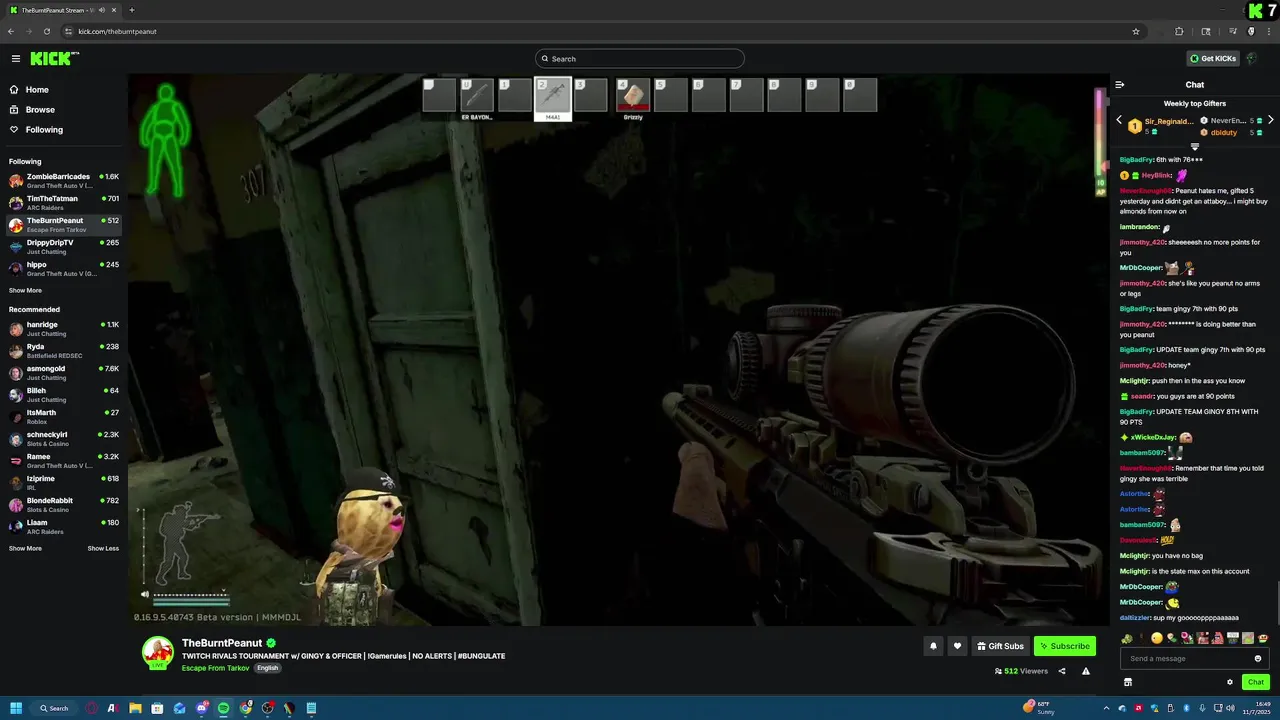
Task: Go back in browser
Action: point(11,31)
